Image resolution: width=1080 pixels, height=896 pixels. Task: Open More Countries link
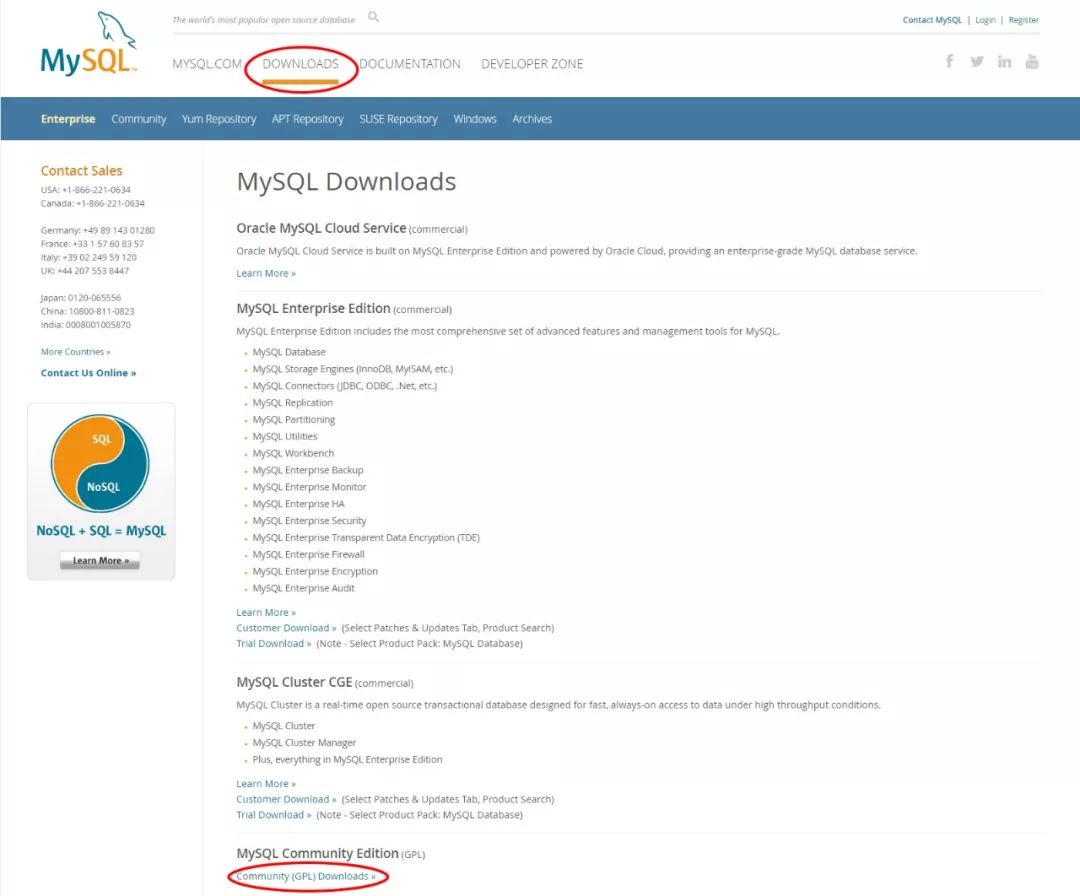point(75,351)
